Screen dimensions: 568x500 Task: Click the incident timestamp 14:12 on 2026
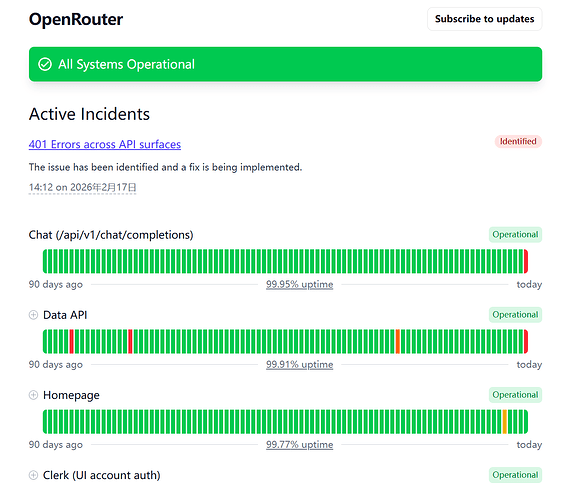(x=83, y=187)
